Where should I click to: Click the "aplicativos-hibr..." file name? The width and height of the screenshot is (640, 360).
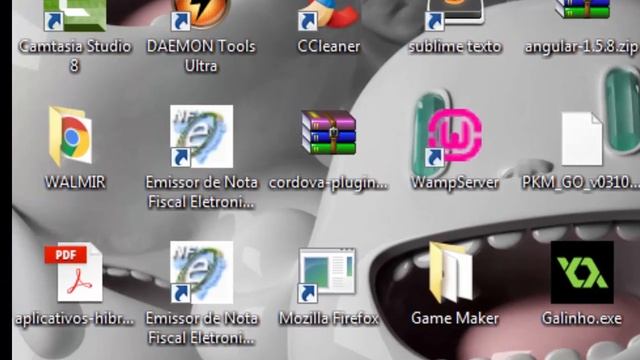[x=75, y=319]
